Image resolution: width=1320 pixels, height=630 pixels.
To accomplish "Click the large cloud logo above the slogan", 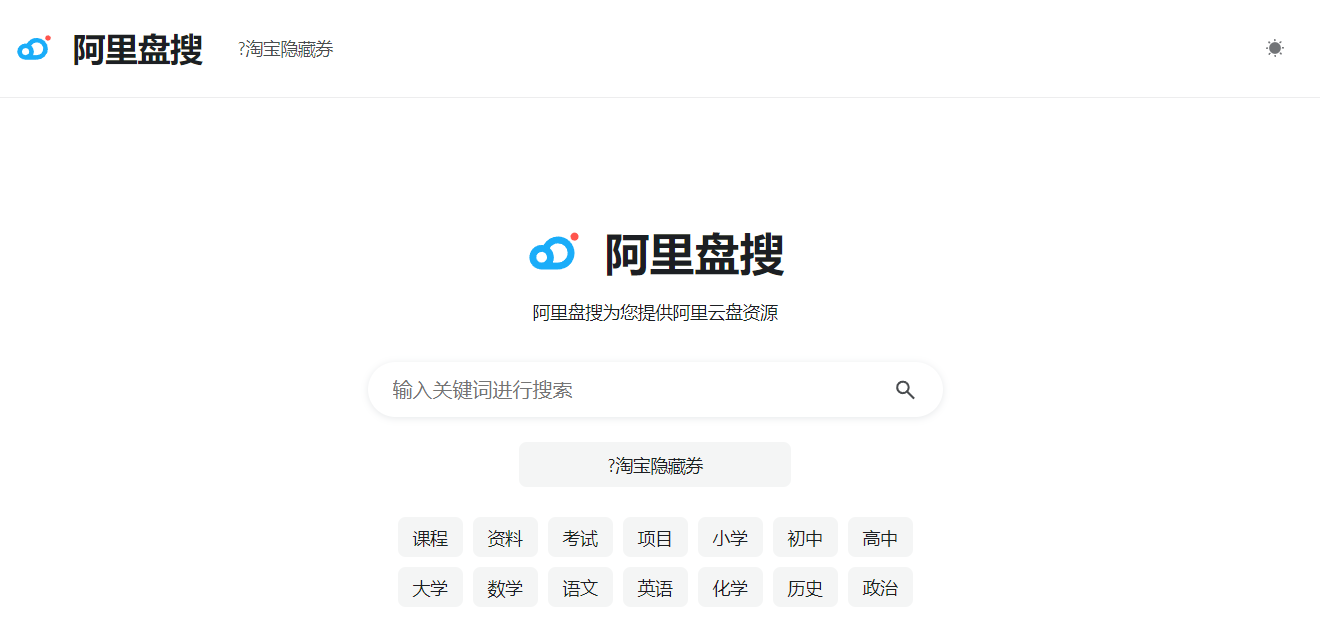I will click(x=554, y=252).
